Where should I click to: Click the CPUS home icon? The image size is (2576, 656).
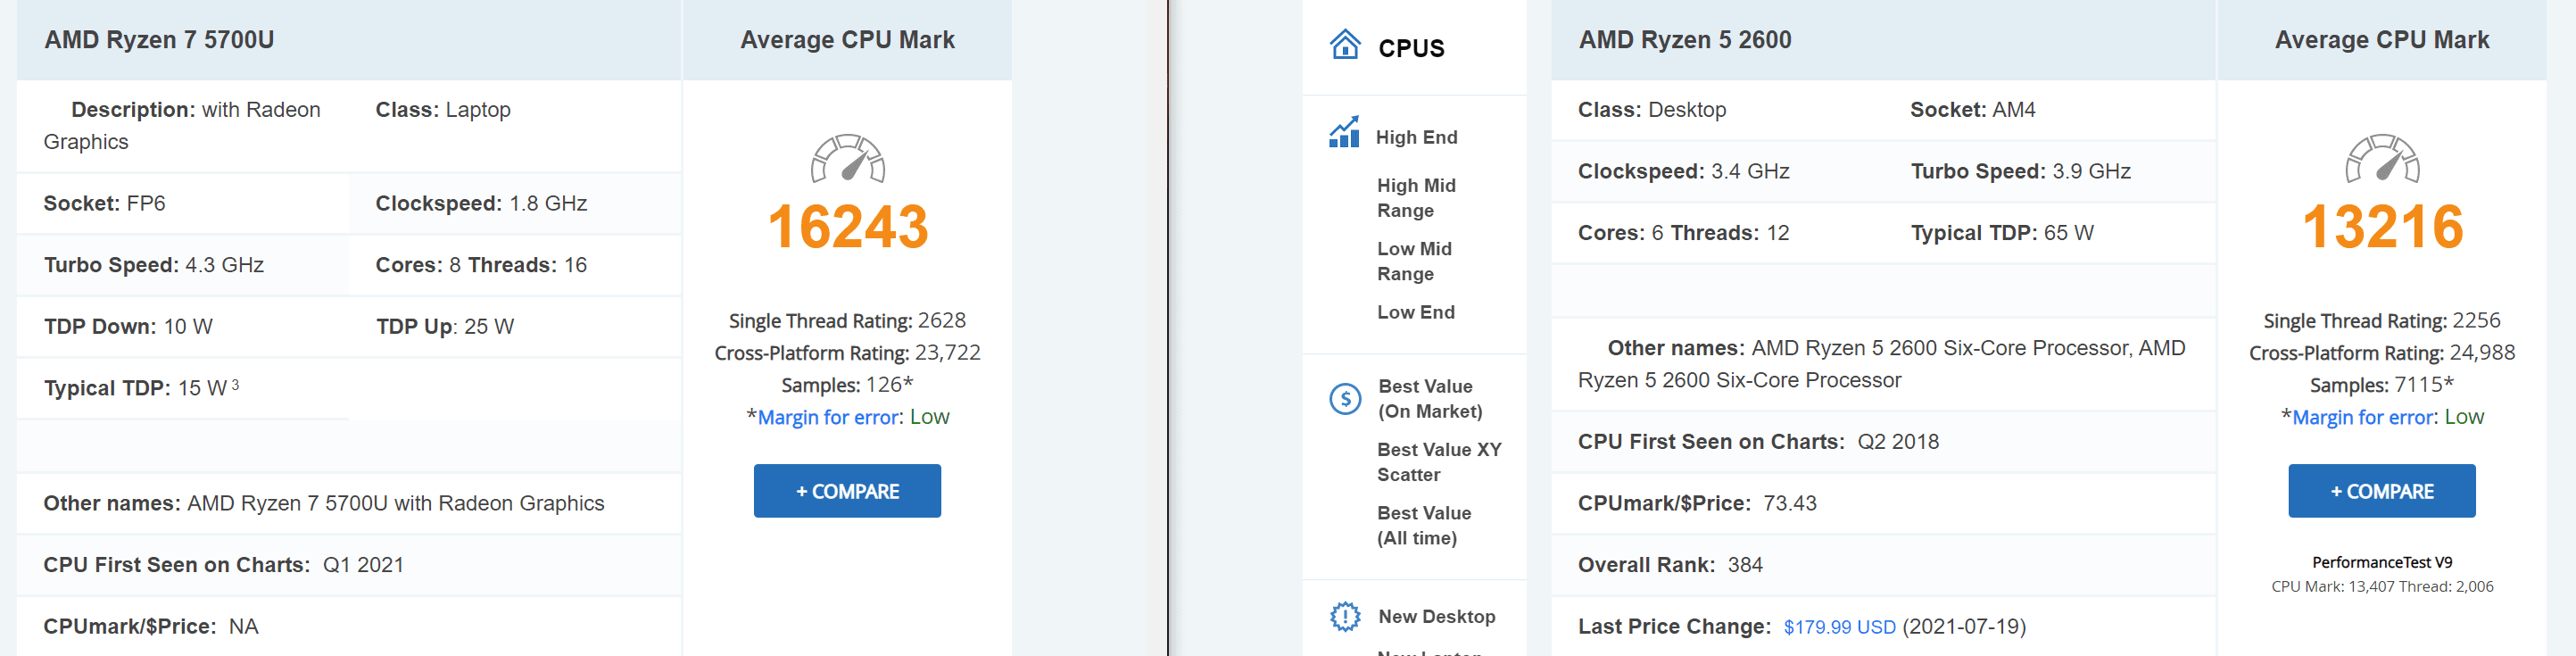tap(1345, 45)
